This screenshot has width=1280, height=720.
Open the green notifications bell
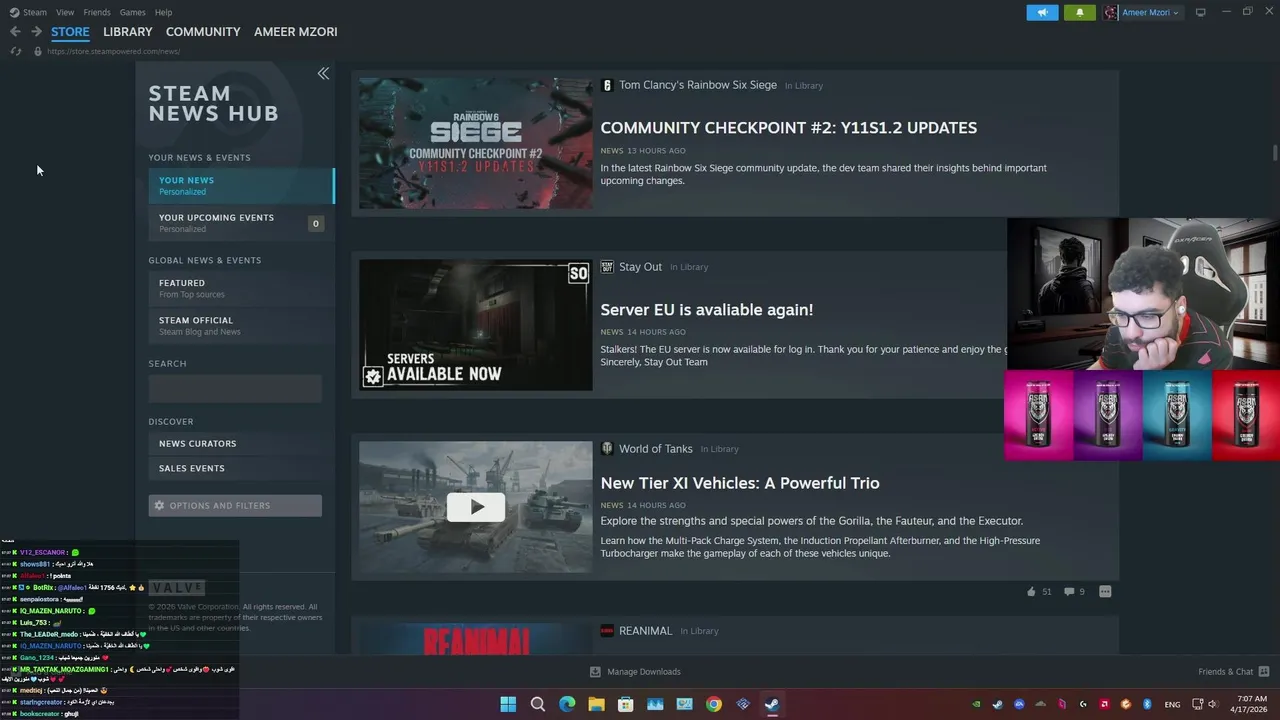1079,12
